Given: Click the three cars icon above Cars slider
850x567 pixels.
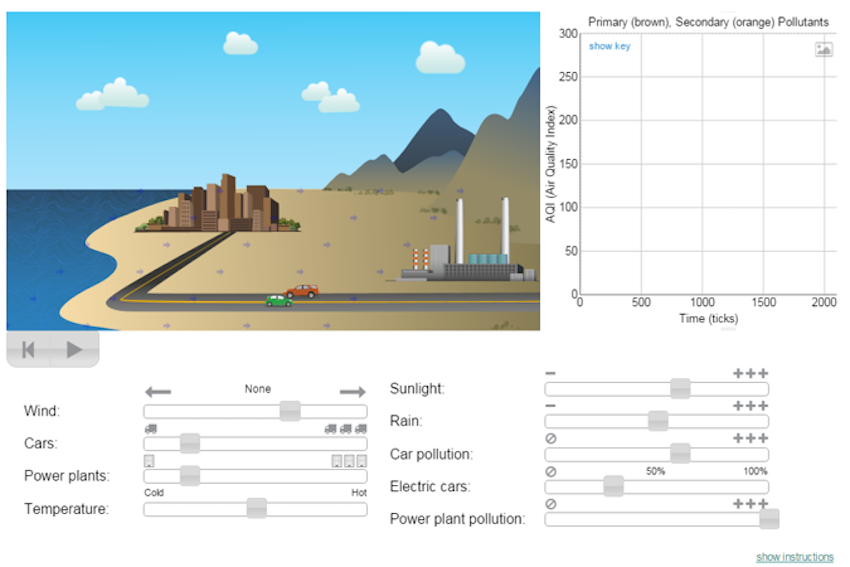Looking at the screenshot, I should [x=345, y=428].
